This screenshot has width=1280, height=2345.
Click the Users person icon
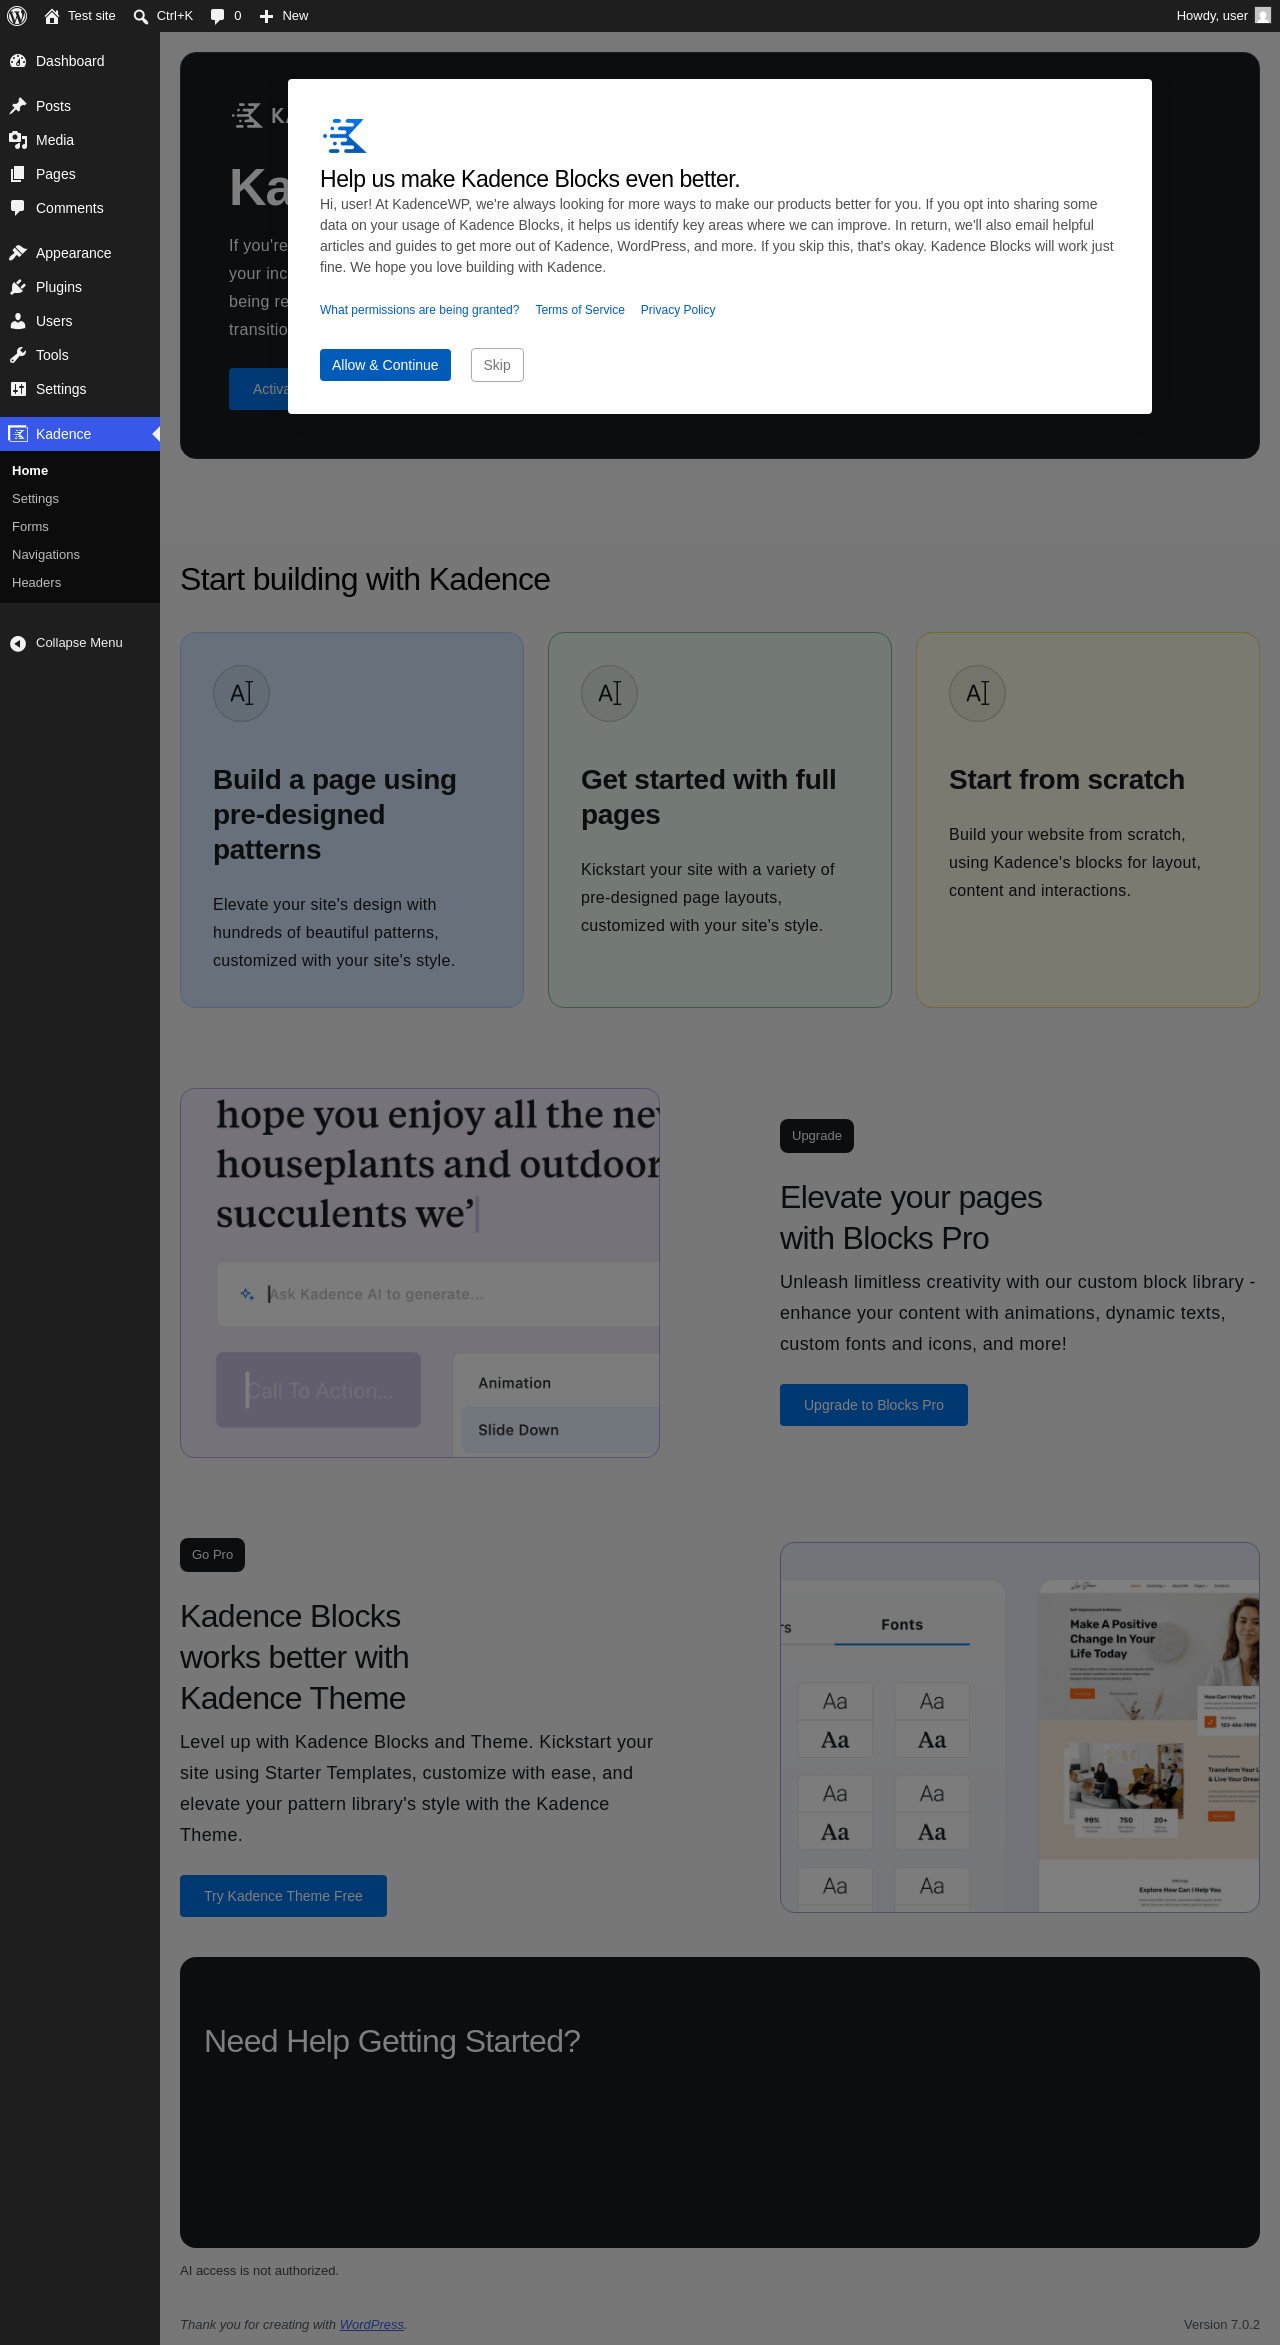point(18,321)
